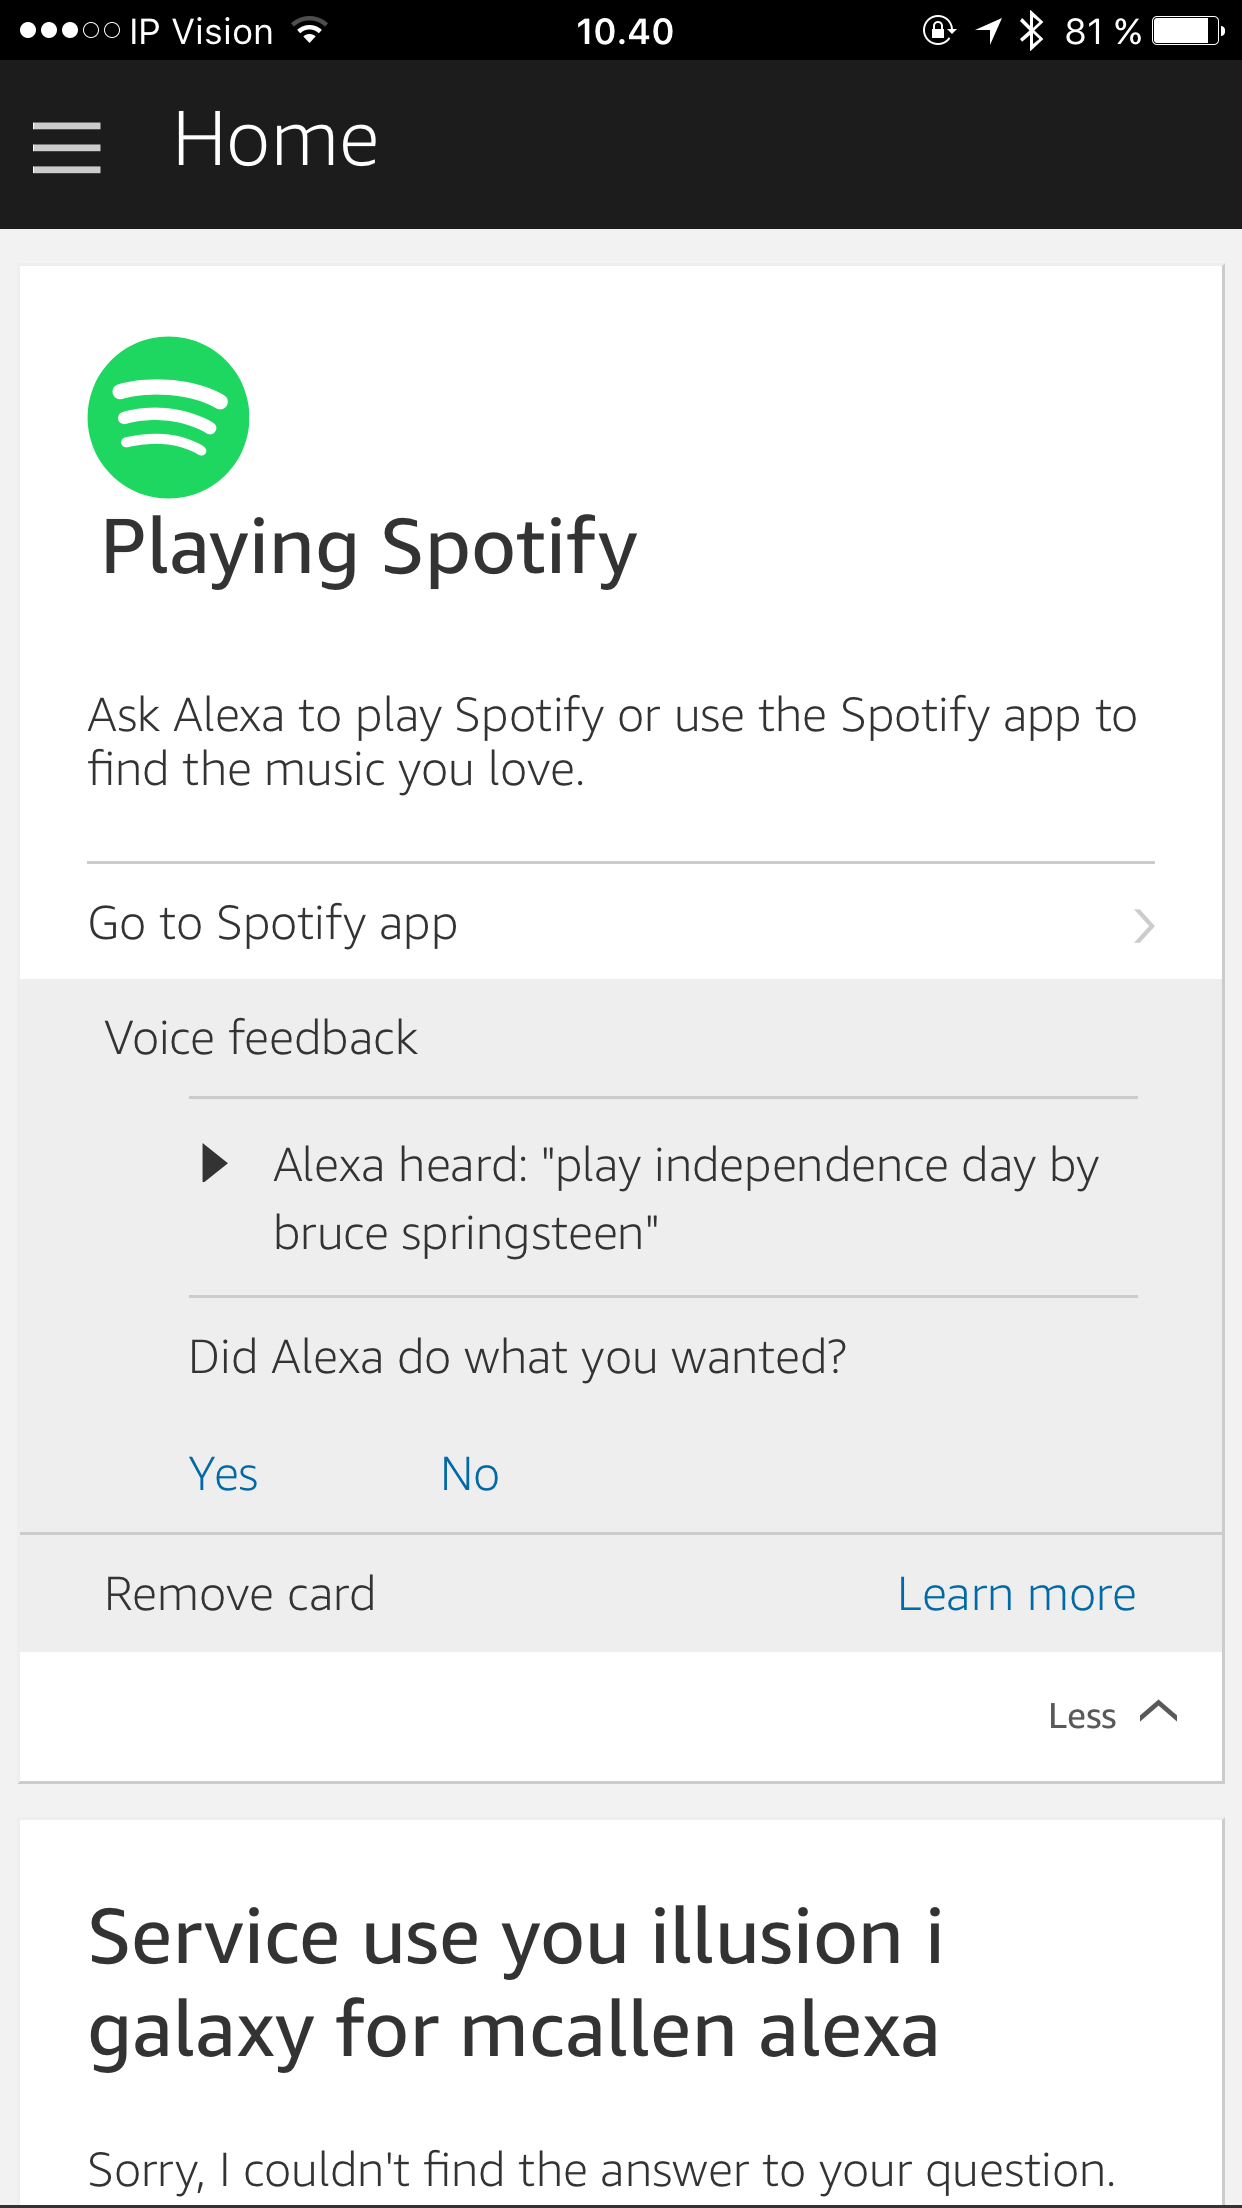1242x2208 pixels.
Task: Answer No to Alexa feedback question
Action: [470, 1474]
